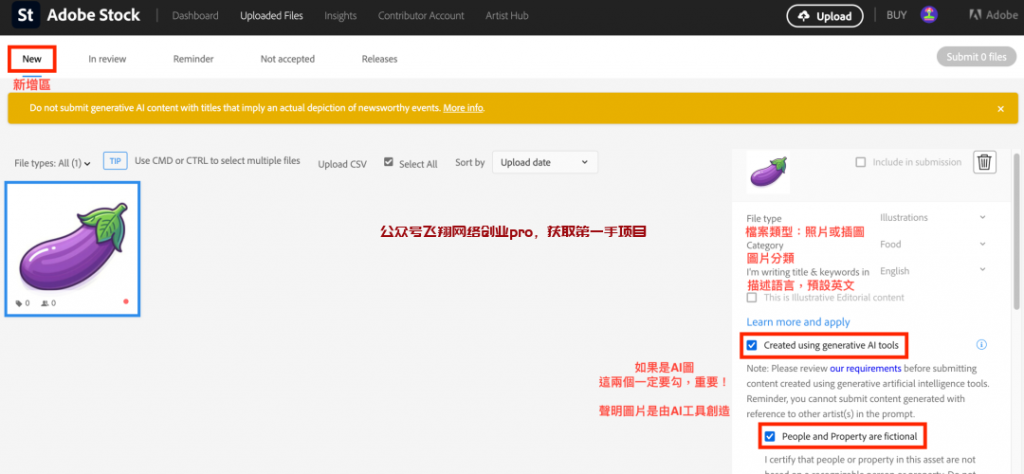
Task: Click the side panel vertical scrollbar
Action: click(1016, 232)
